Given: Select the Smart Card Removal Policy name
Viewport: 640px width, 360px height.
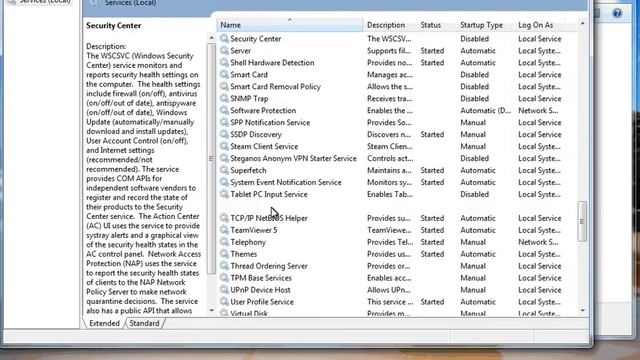Looking at the screenshot, I should [276, 87].
